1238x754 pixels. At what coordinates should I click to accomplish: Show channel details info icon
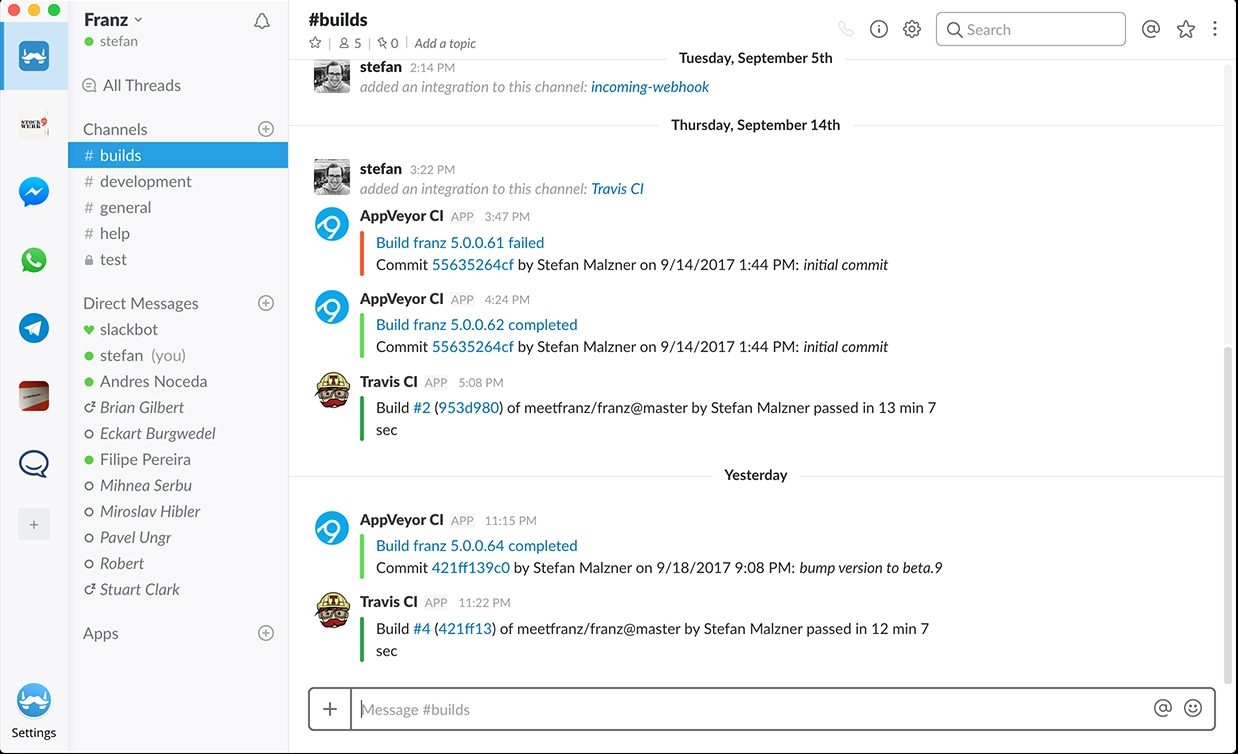coord(879,29)
